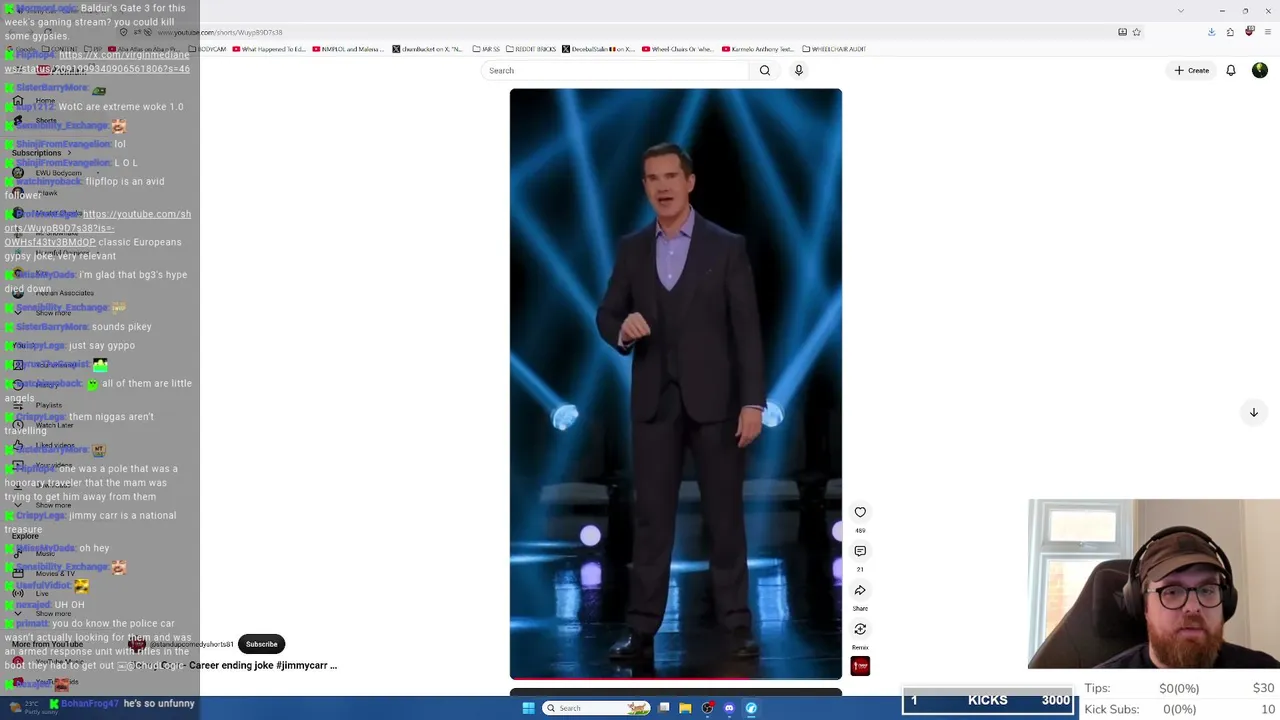Click the Share arrow icon
Viewport: 1280px width, 720px height.
[x=860, y=590]
